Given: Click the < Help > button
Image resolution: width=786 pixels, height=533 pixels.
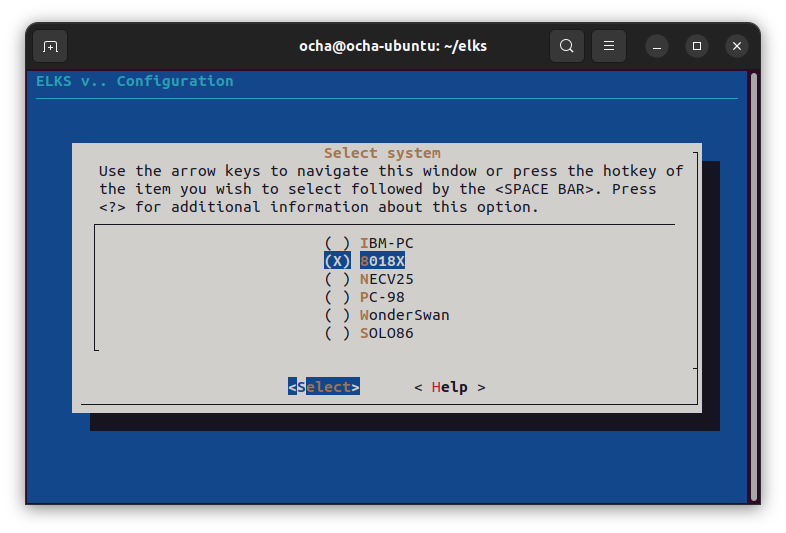Looking at the screenshot, I should pos(450,387).
